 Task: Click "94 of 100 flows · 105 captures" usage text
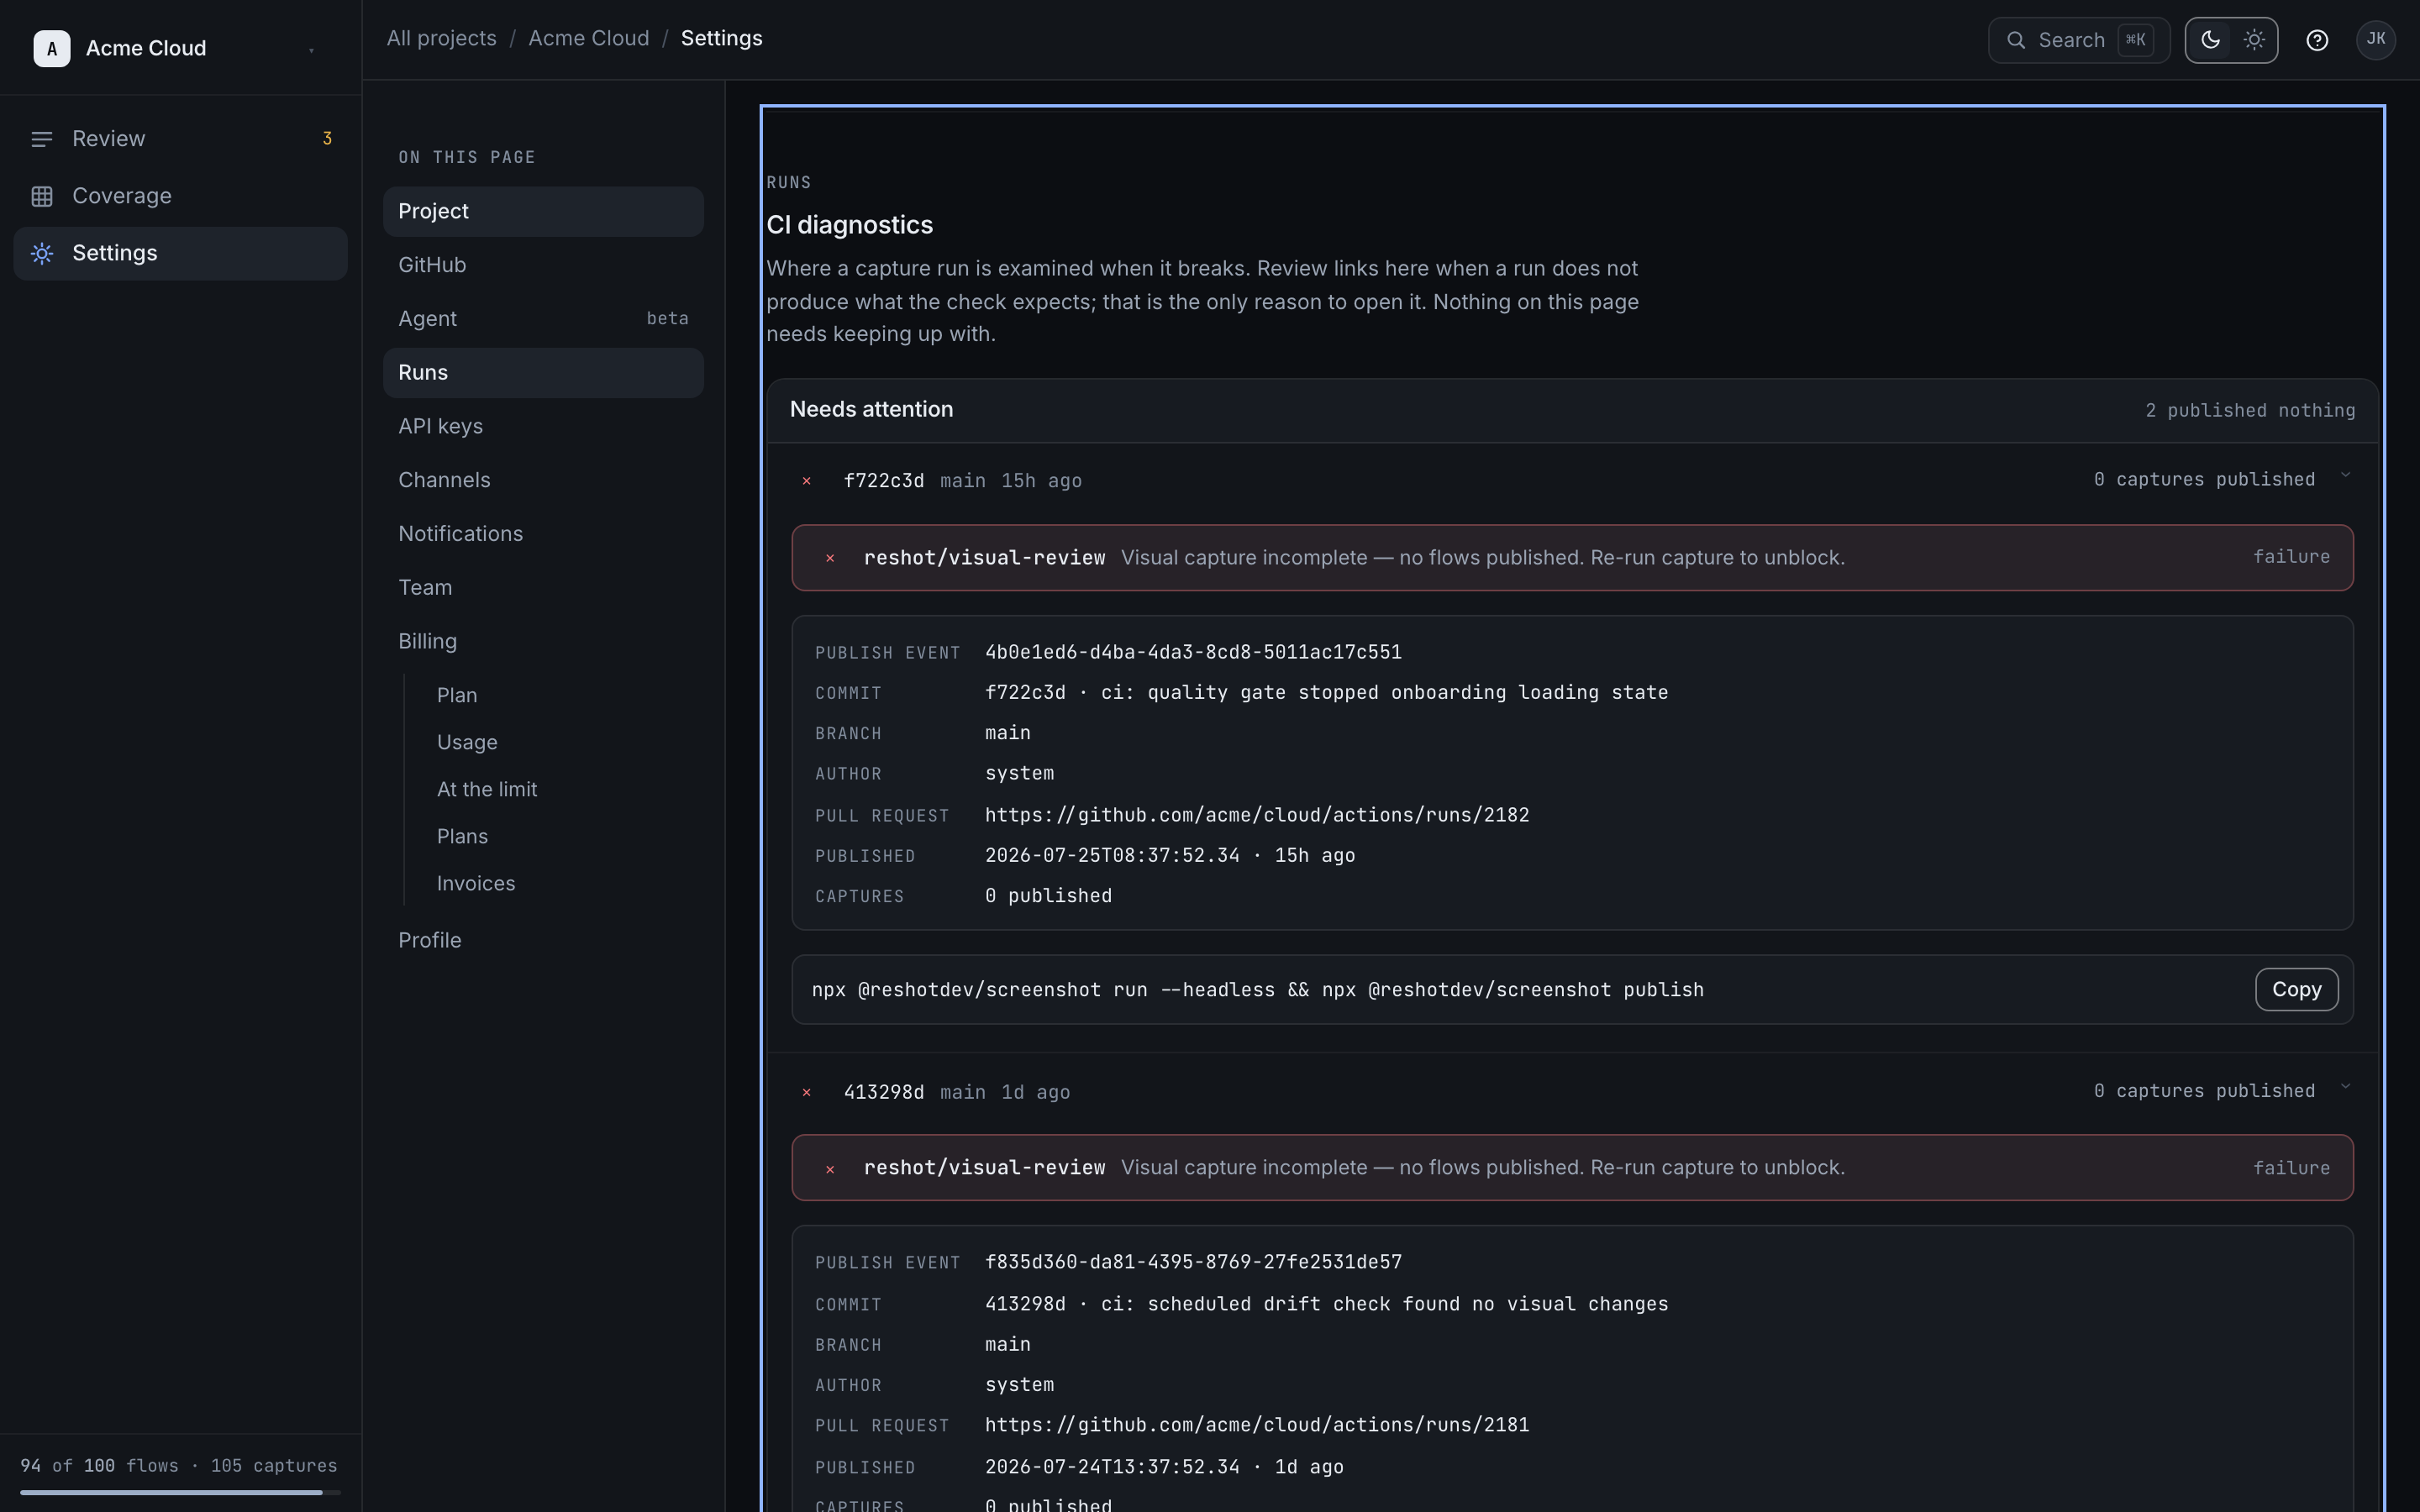179,1466
